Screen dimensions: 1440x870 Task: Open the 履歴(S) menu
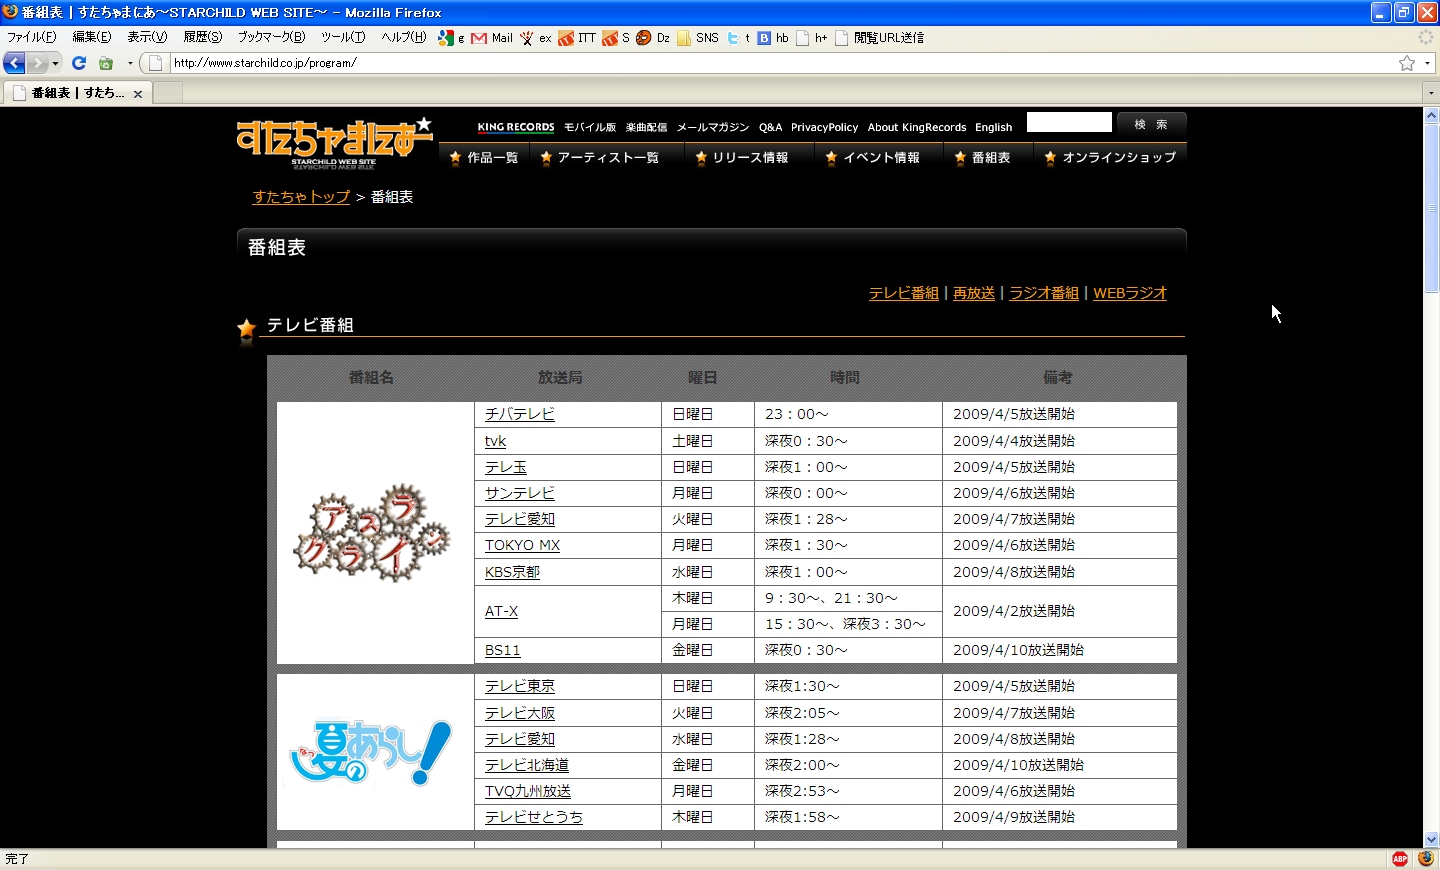click(x=203, y=38)
